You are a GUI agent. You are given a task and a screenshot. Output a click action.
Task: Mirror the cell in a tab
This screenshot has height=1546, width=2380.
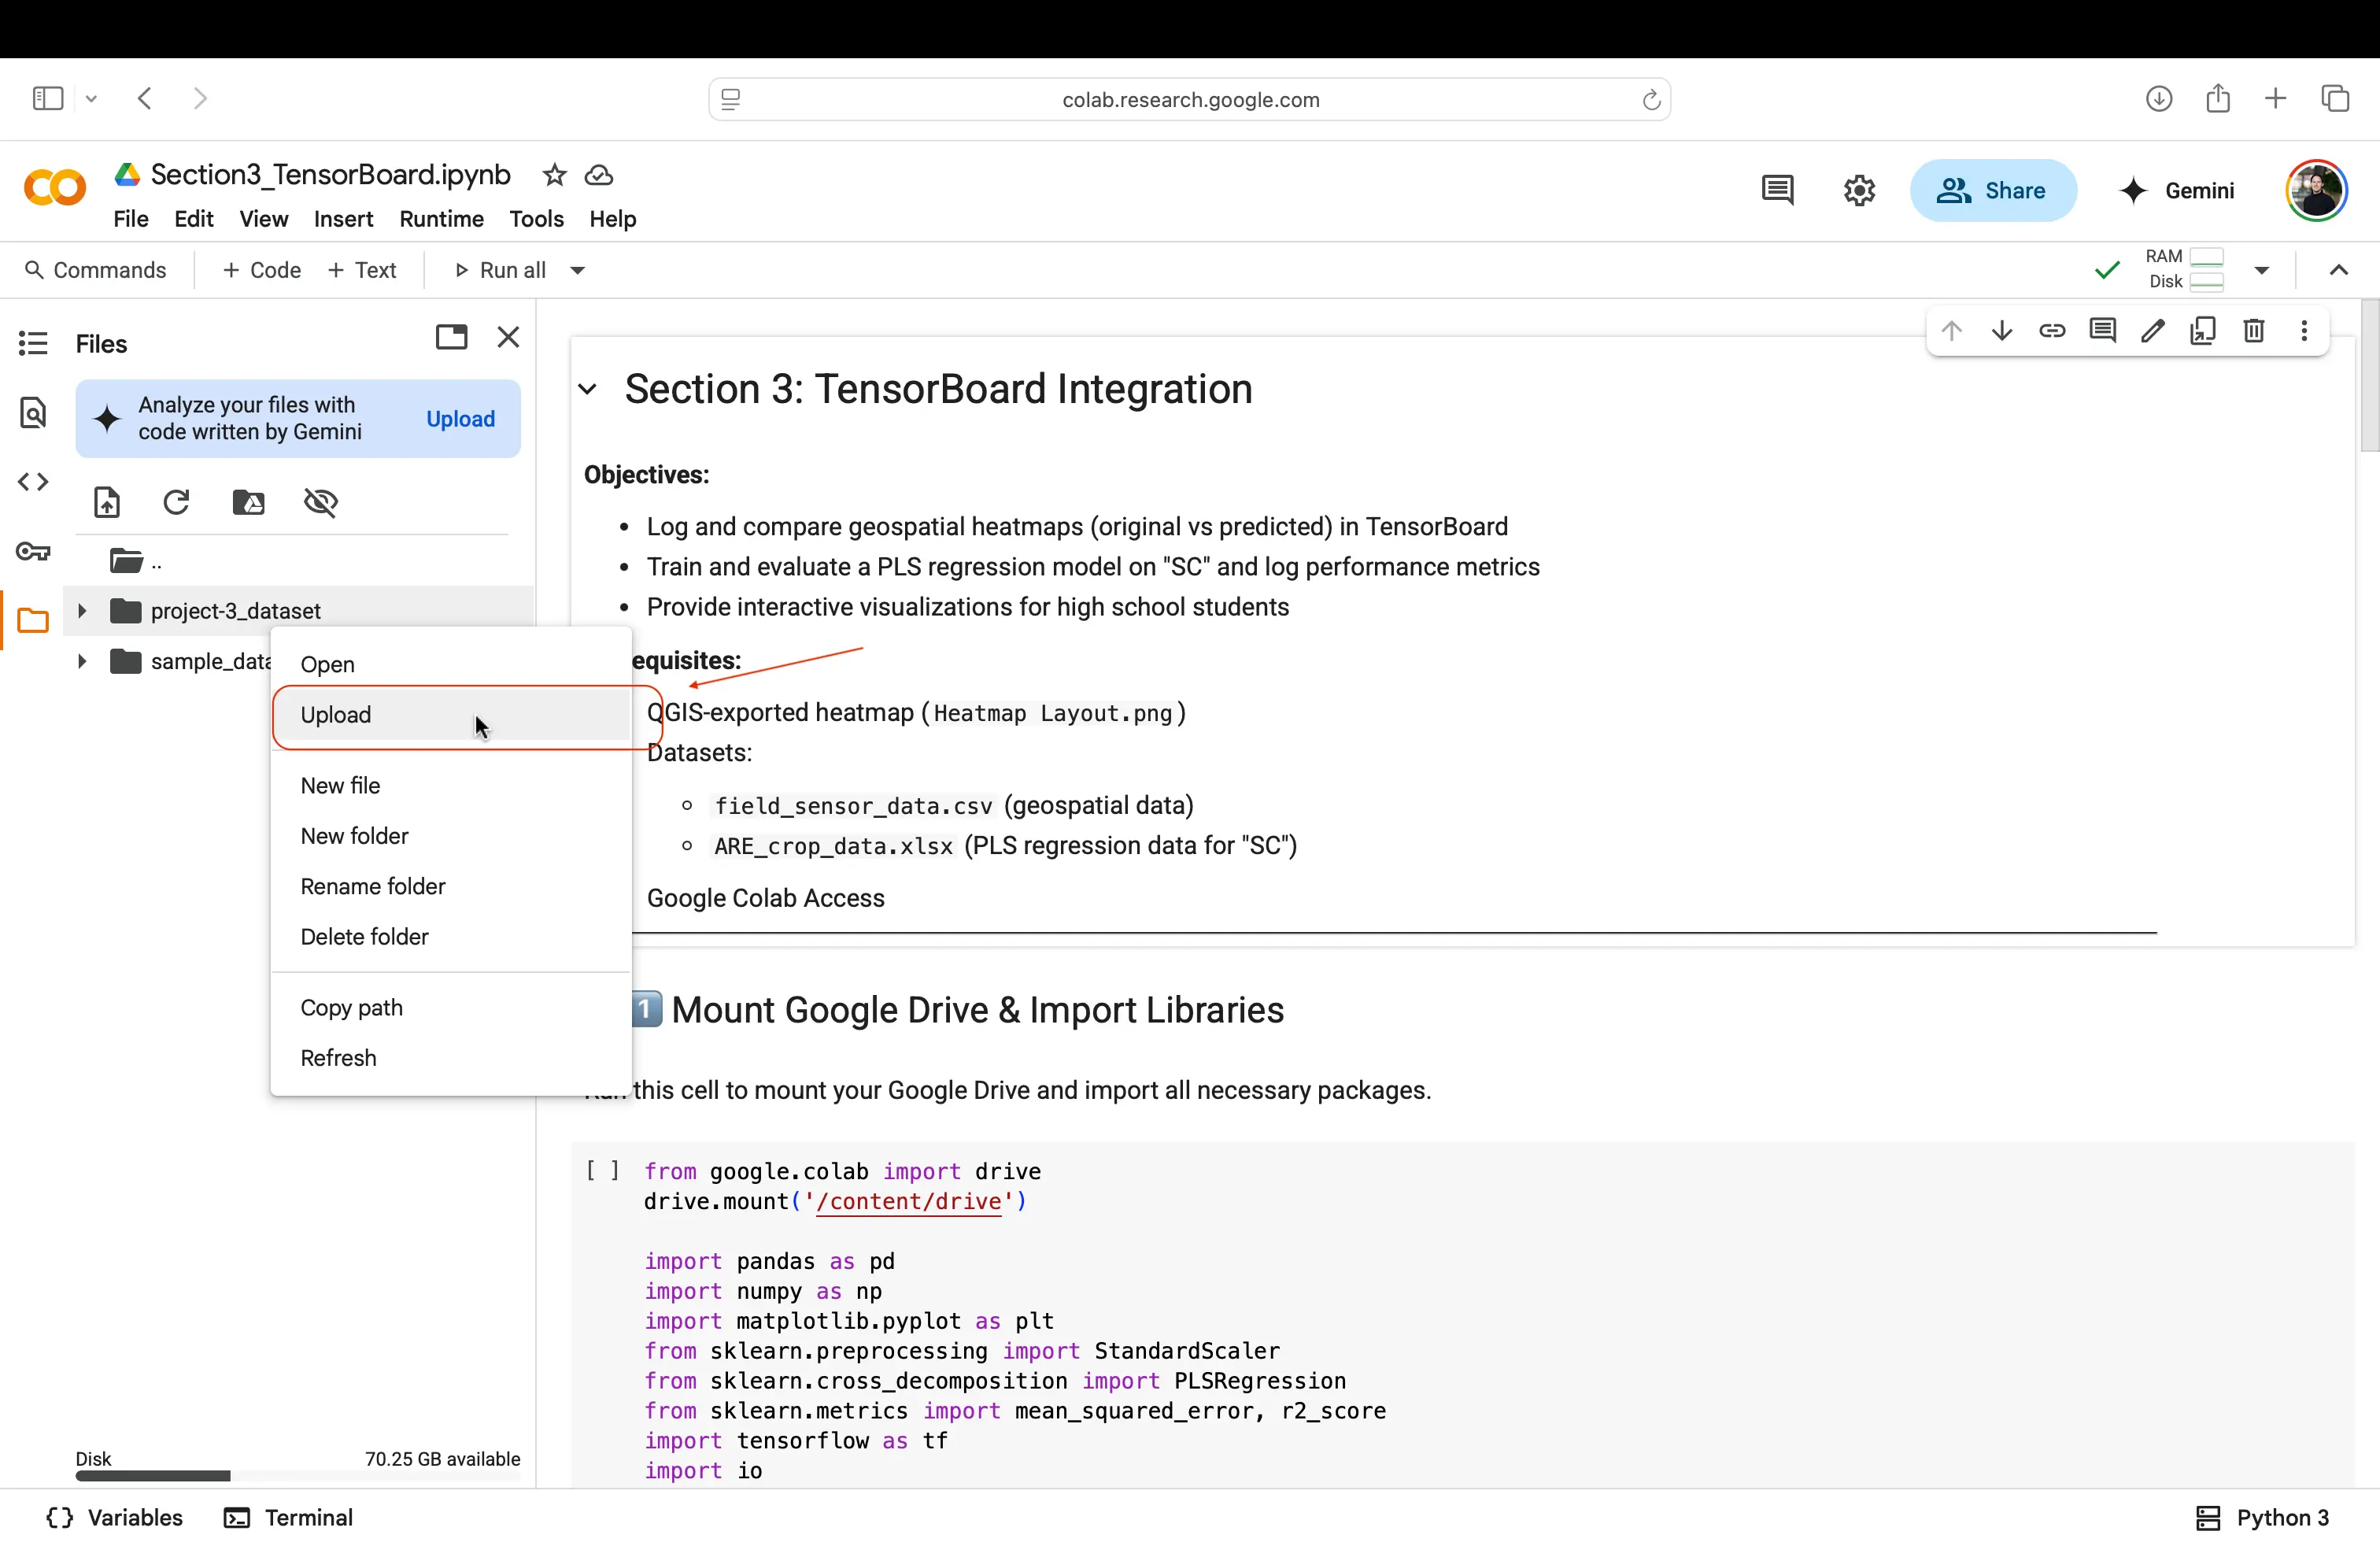tap(2203, 331)
